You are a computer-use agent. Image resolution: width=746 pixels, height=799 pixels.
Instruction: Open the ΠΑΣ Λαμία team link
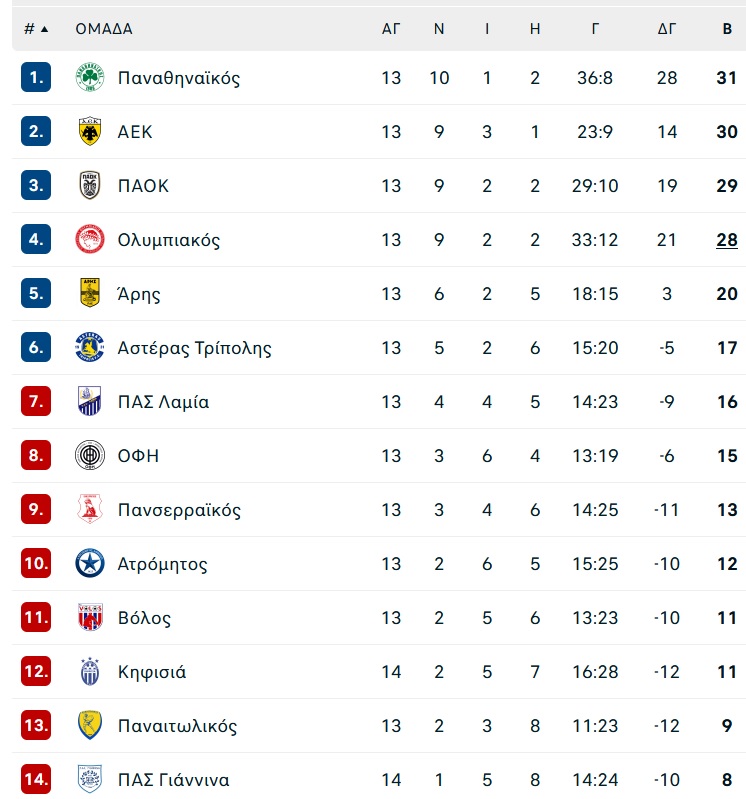(164, 402)
